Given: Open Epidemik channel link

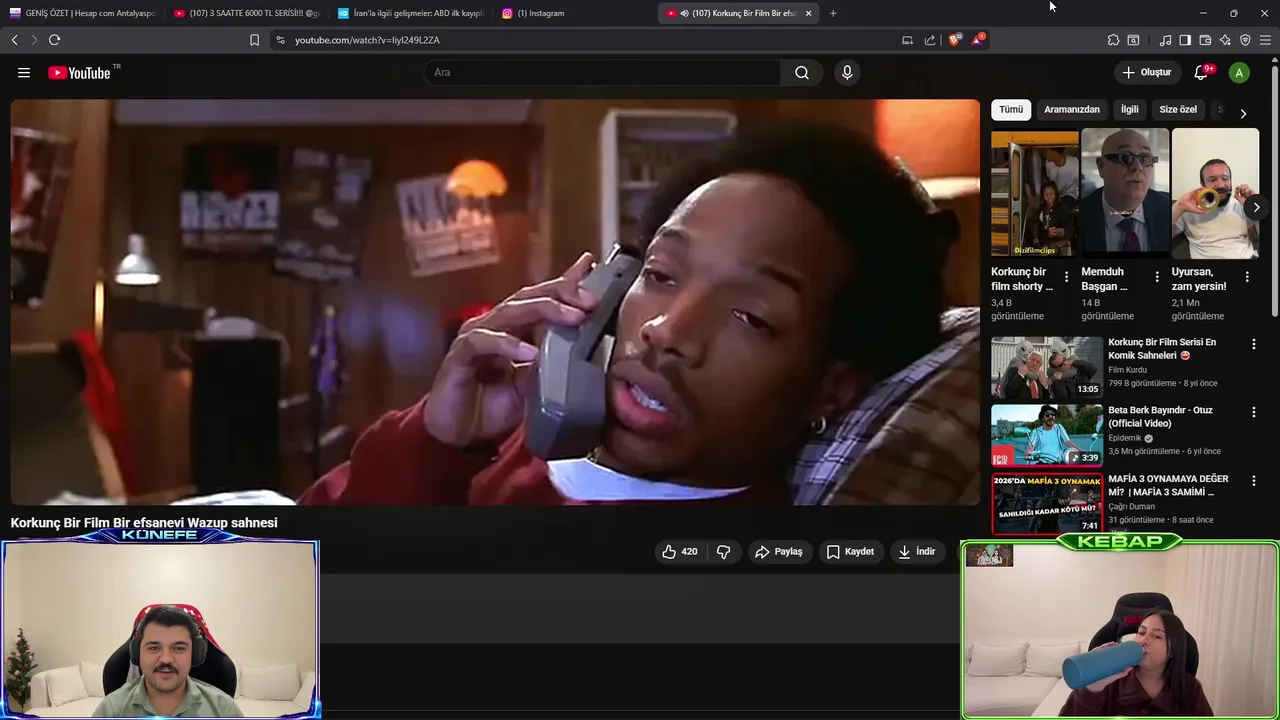Looking at the screenshot, I should [x=1125, y=438].
